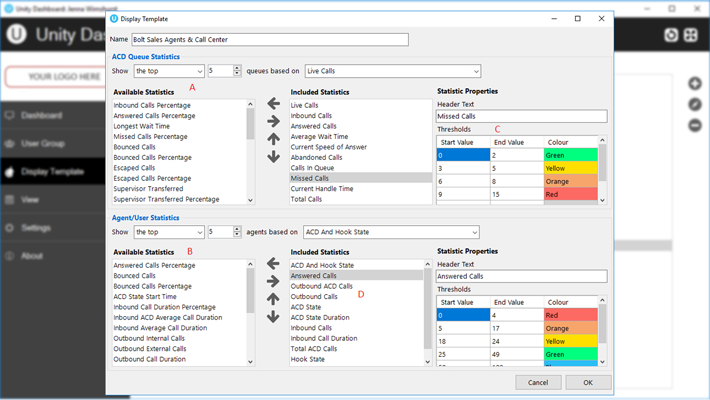Image resolution: width=710 pixels, height=400 pixels.
Task: Click End Value cell '17' in agent thresholds
Action: (517, 328)
